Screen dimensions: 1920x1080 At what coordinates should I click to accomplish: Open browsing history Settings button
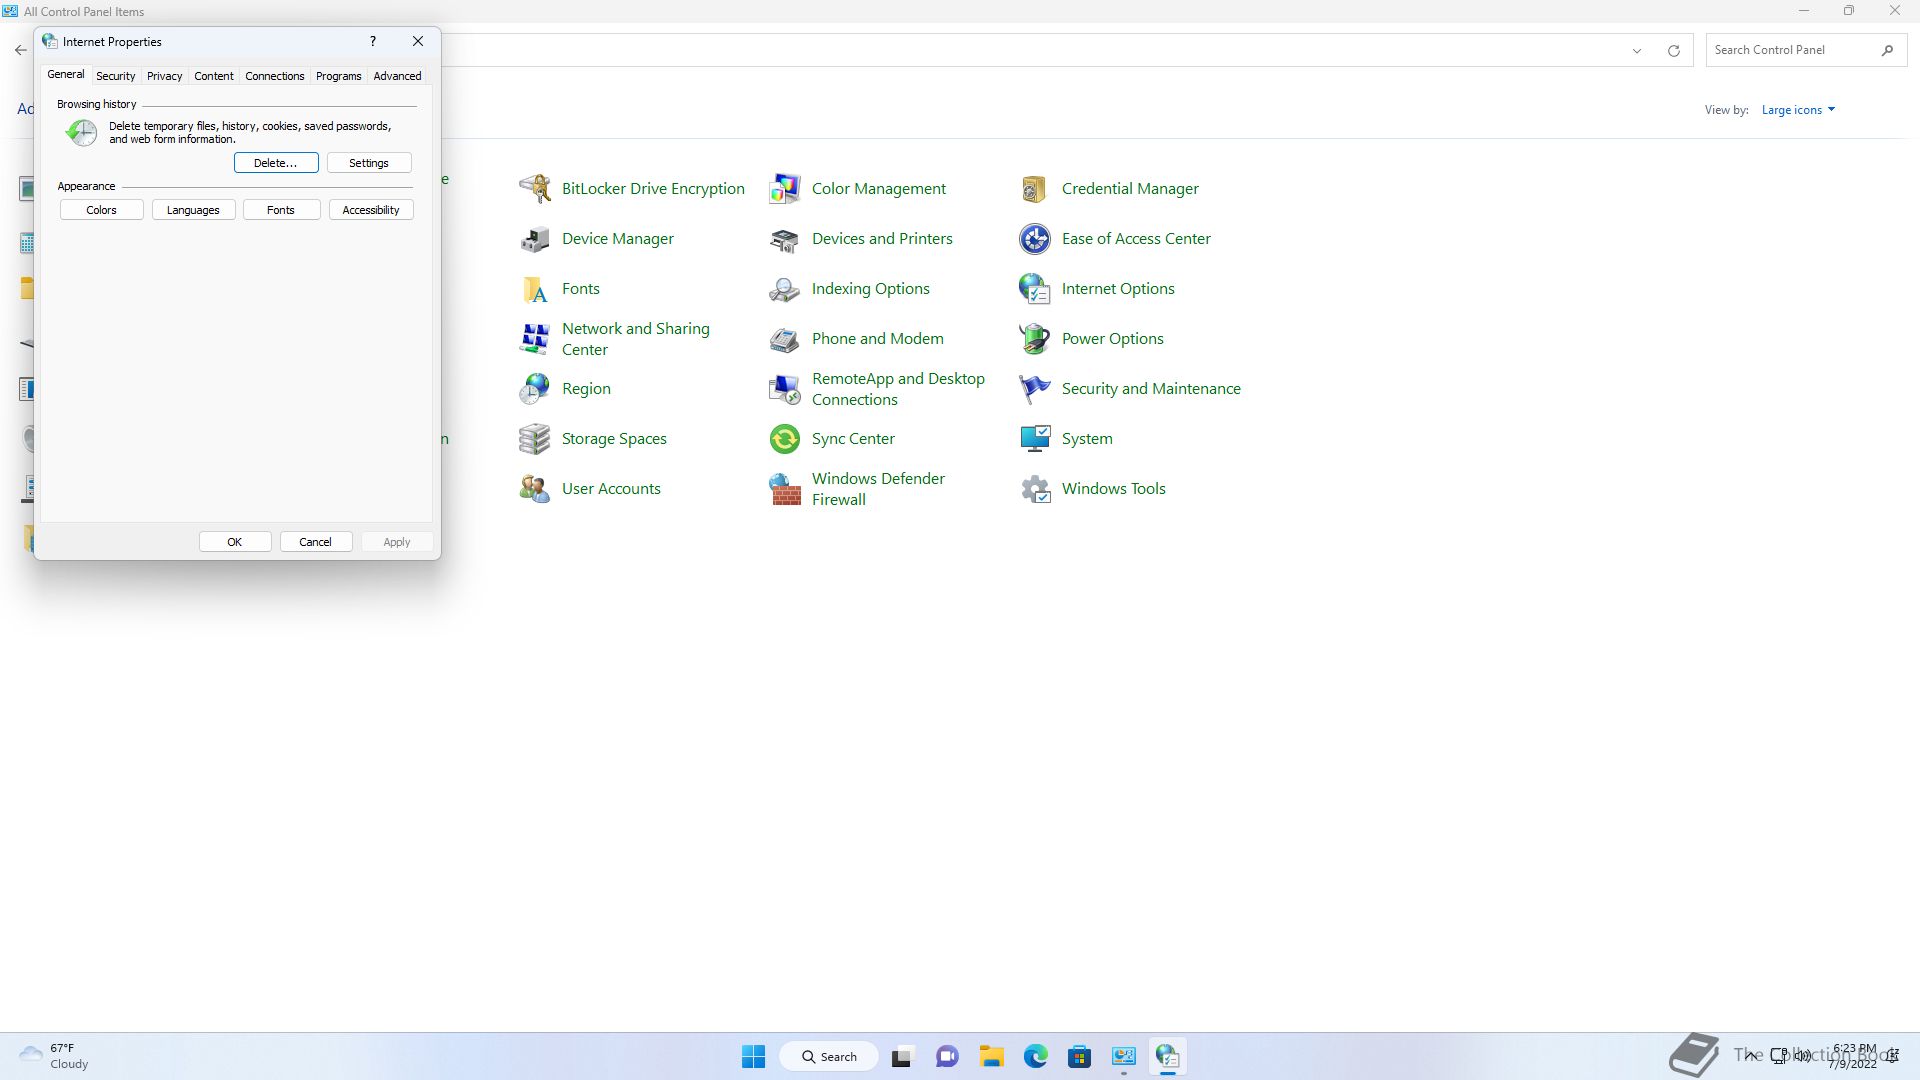369,163
